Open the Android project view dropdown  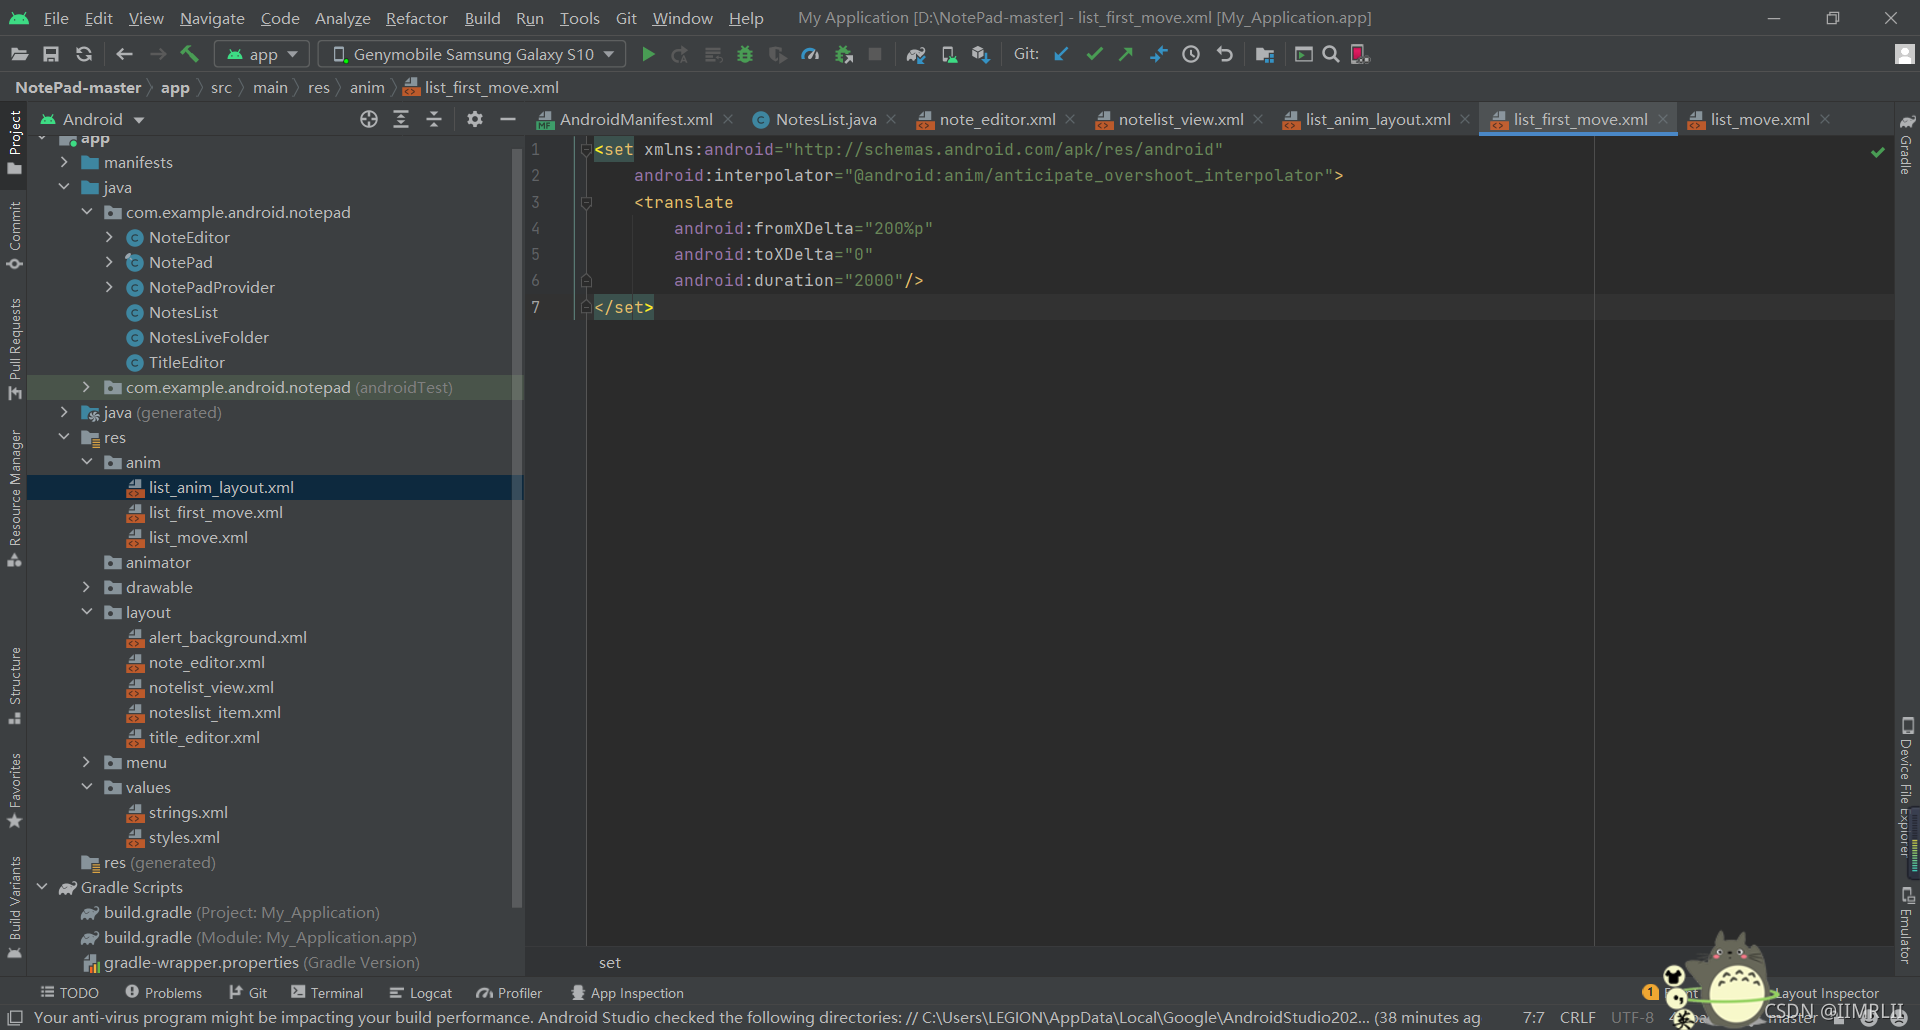click(x=92, y=119)
